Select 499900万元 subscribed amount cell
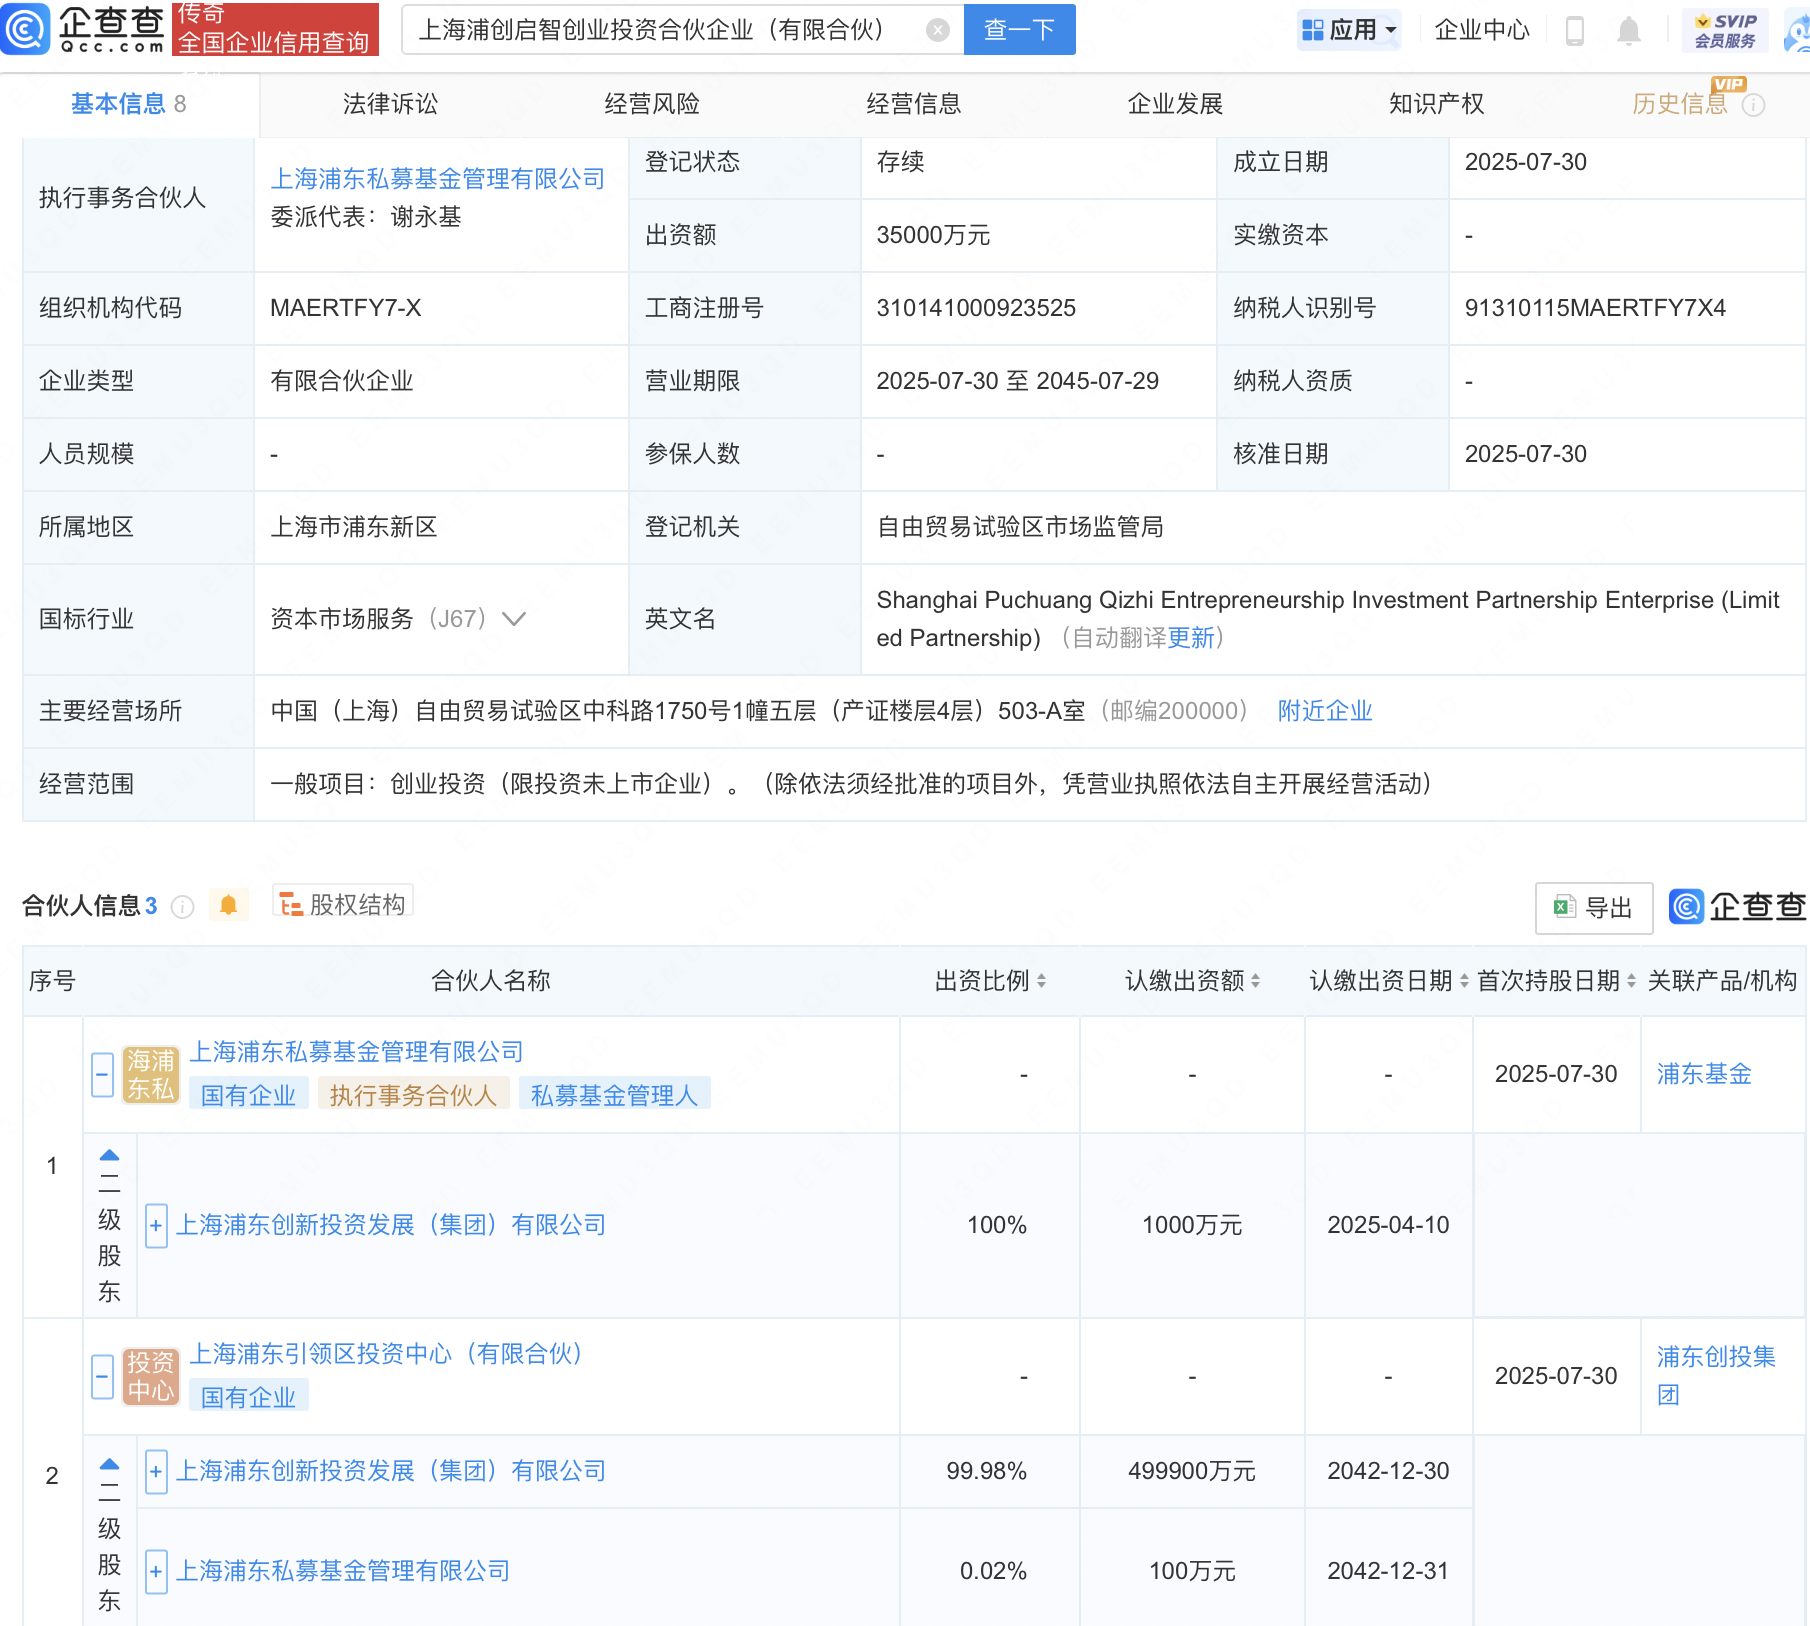This screenshot has height=1626, width=1810. pyautogui.click(x=1191, y=1471)
